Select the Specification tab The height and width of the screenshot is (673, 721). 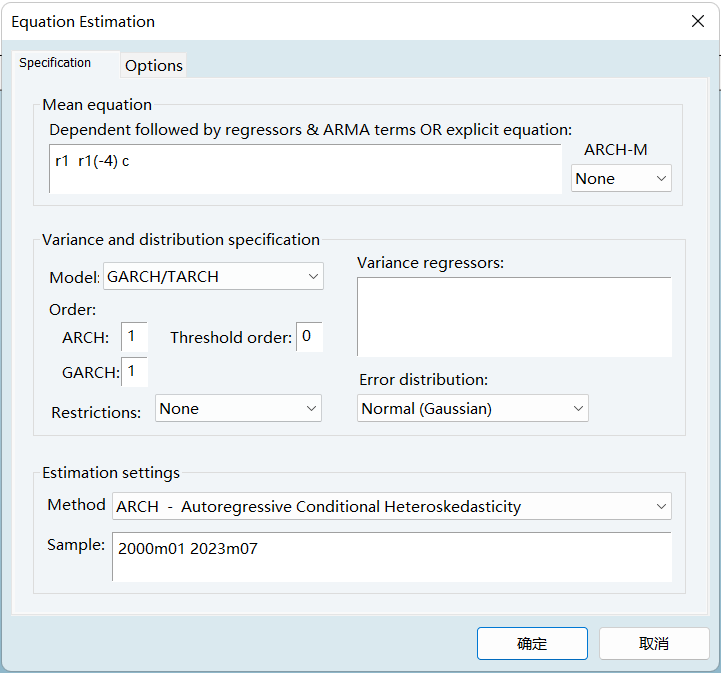(x=55, y=63)
